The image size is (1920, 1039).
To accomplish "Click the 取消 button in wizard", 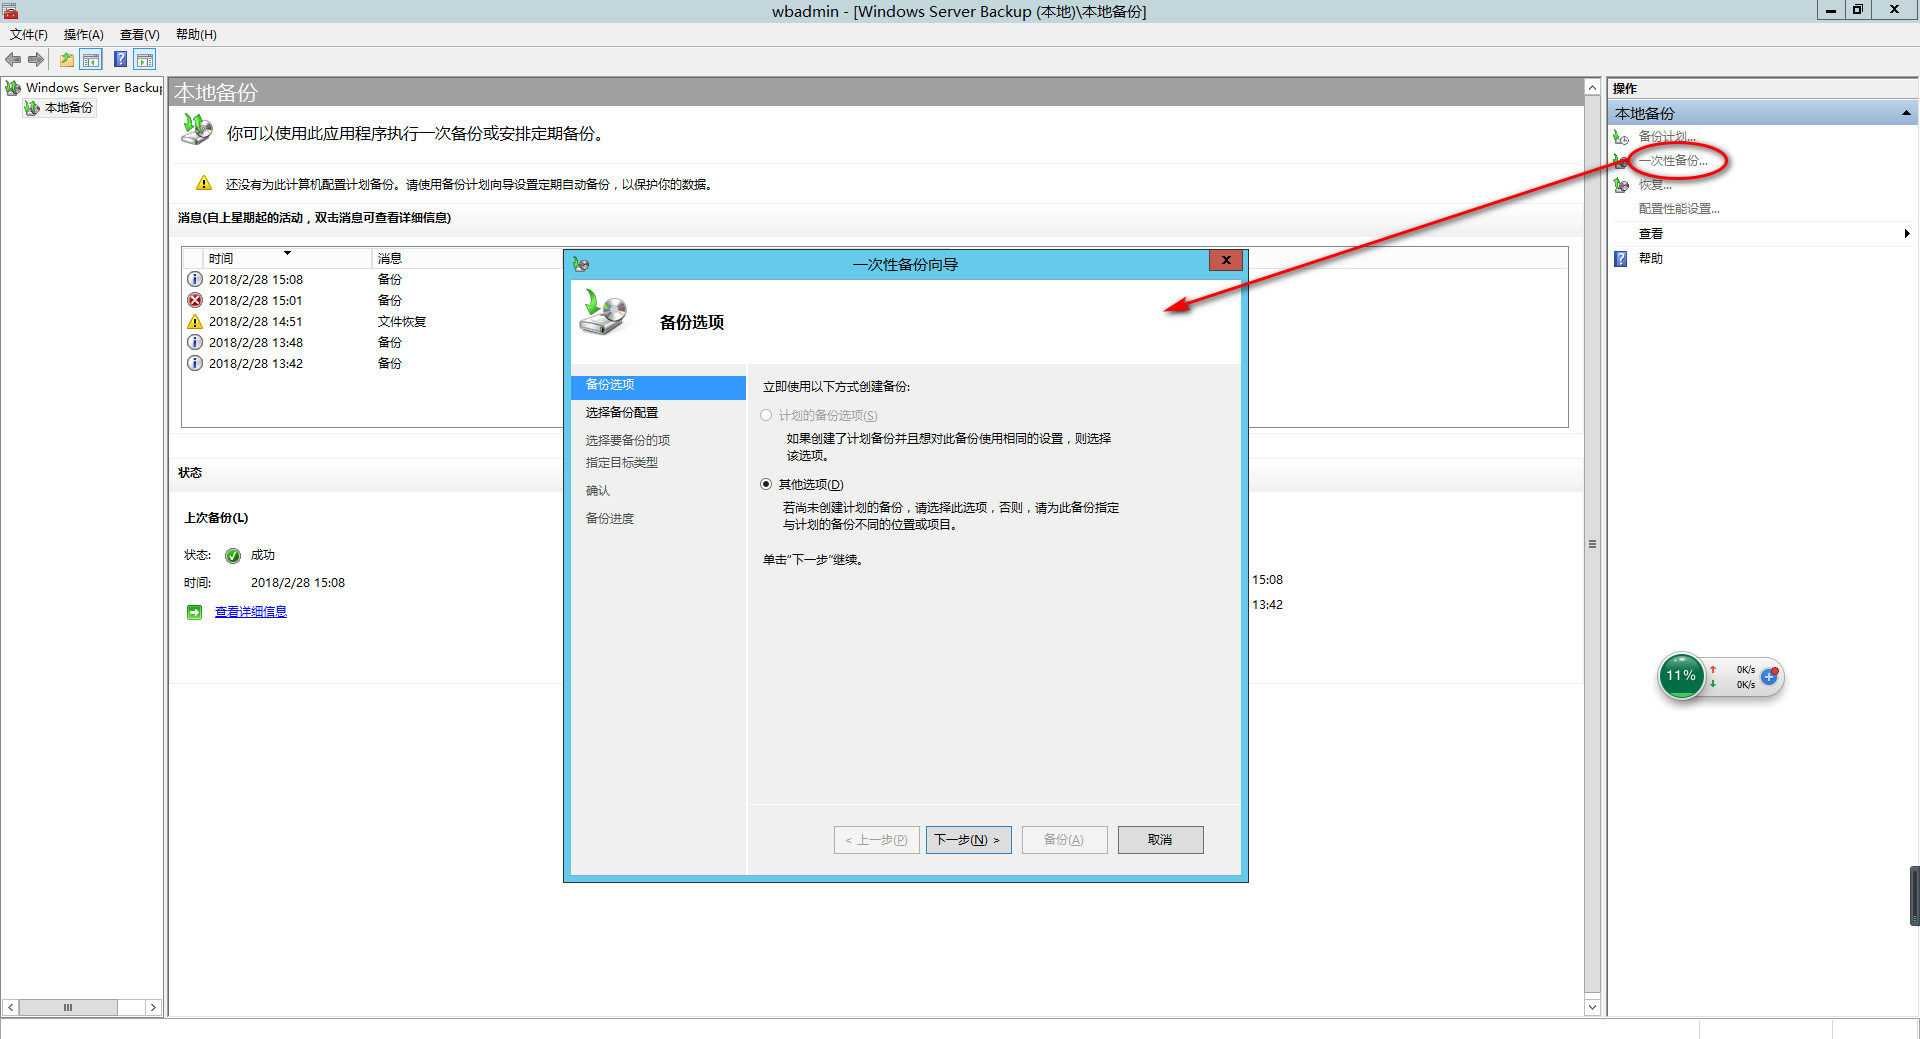I will pyautogui.click(x=1160, y=840).
